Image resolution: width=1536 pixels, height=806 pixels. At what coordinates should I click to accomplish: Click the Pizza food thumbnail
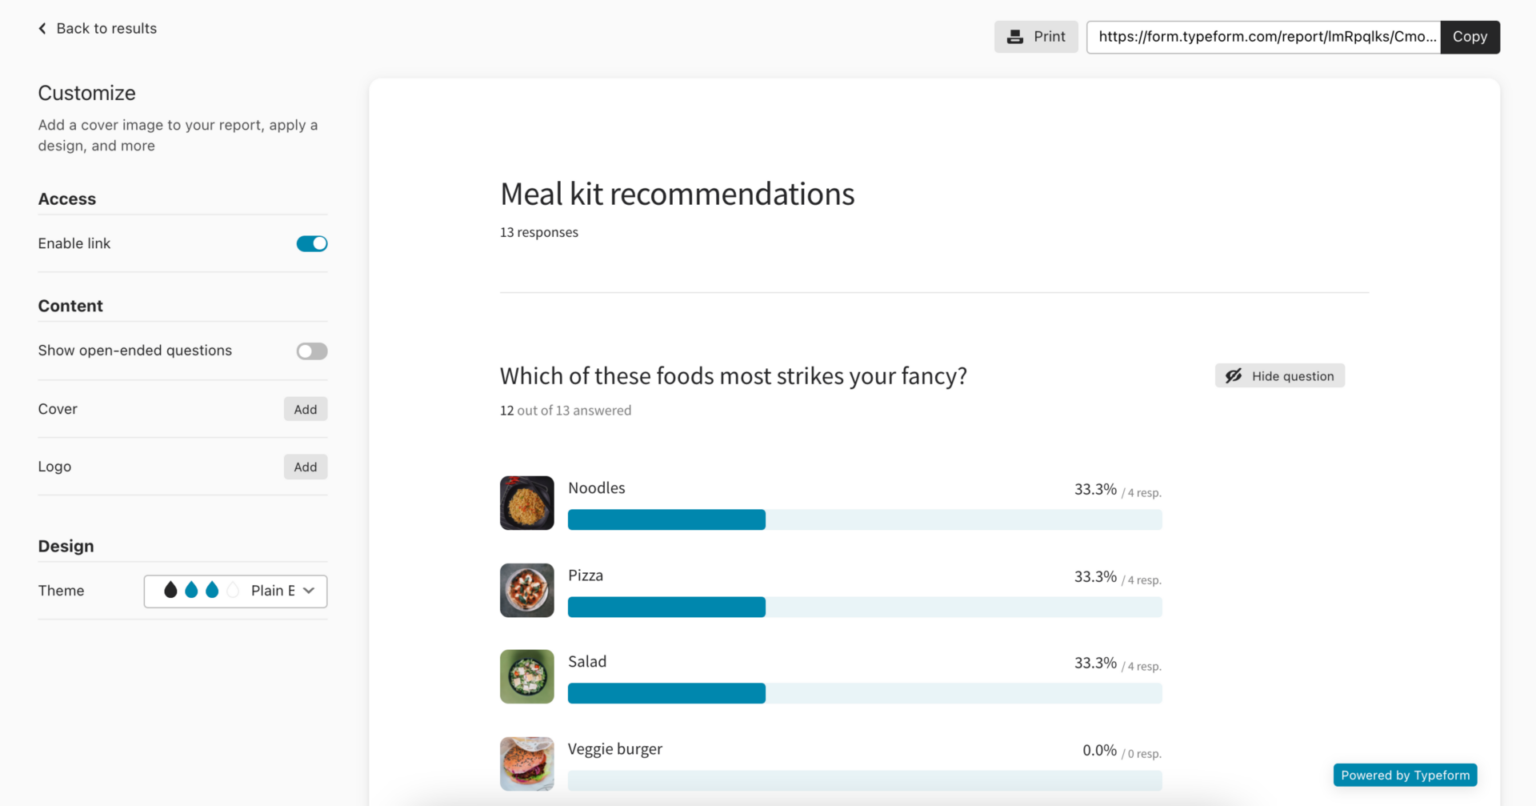click(527, 590)
